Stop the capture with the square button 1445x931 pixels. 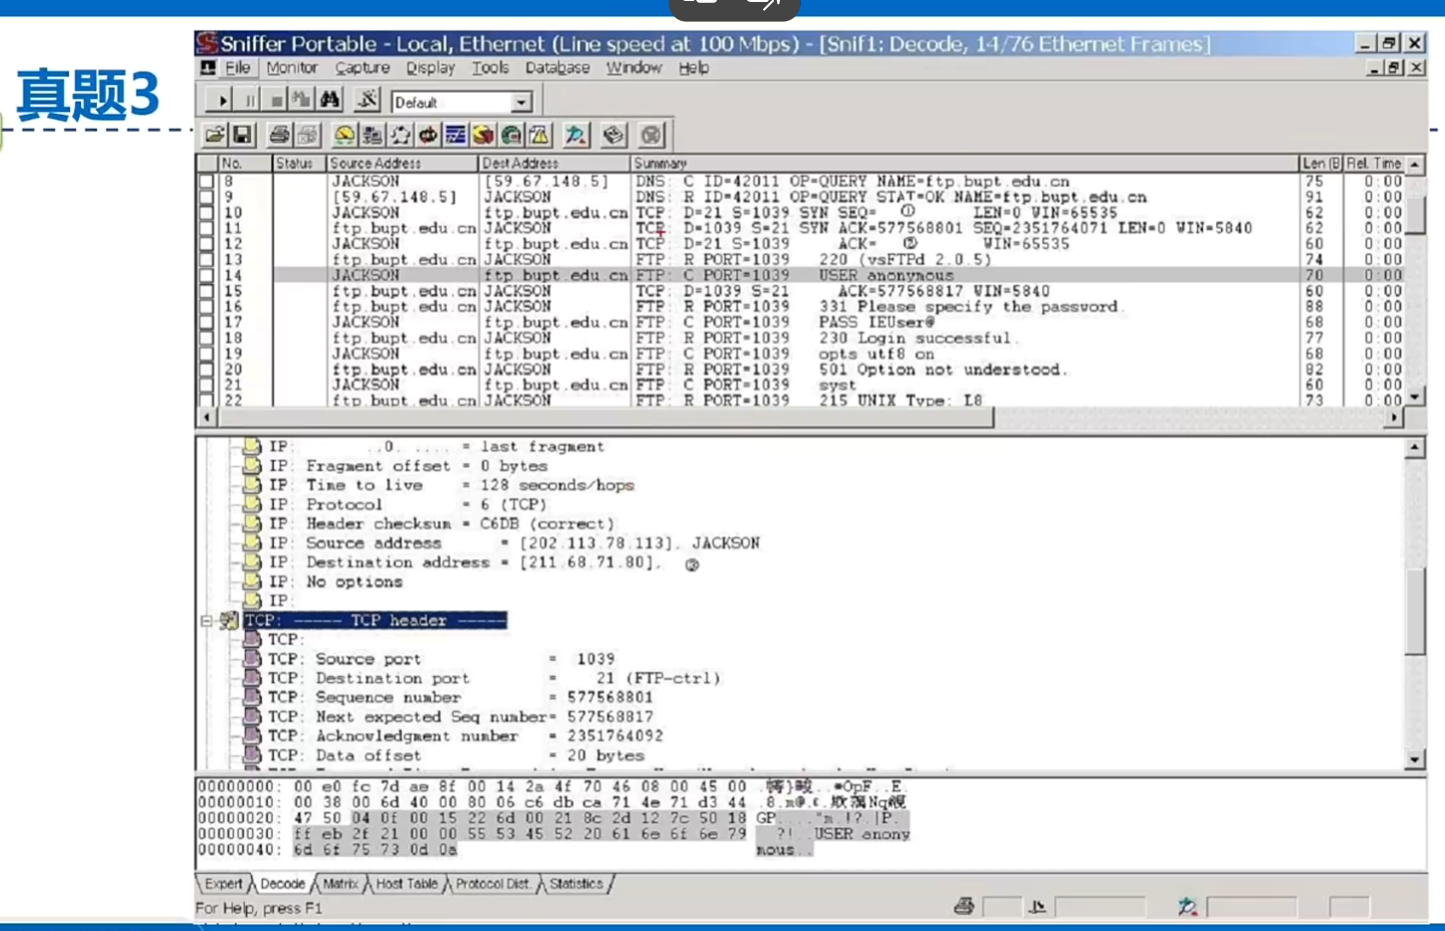coord(276,101)
